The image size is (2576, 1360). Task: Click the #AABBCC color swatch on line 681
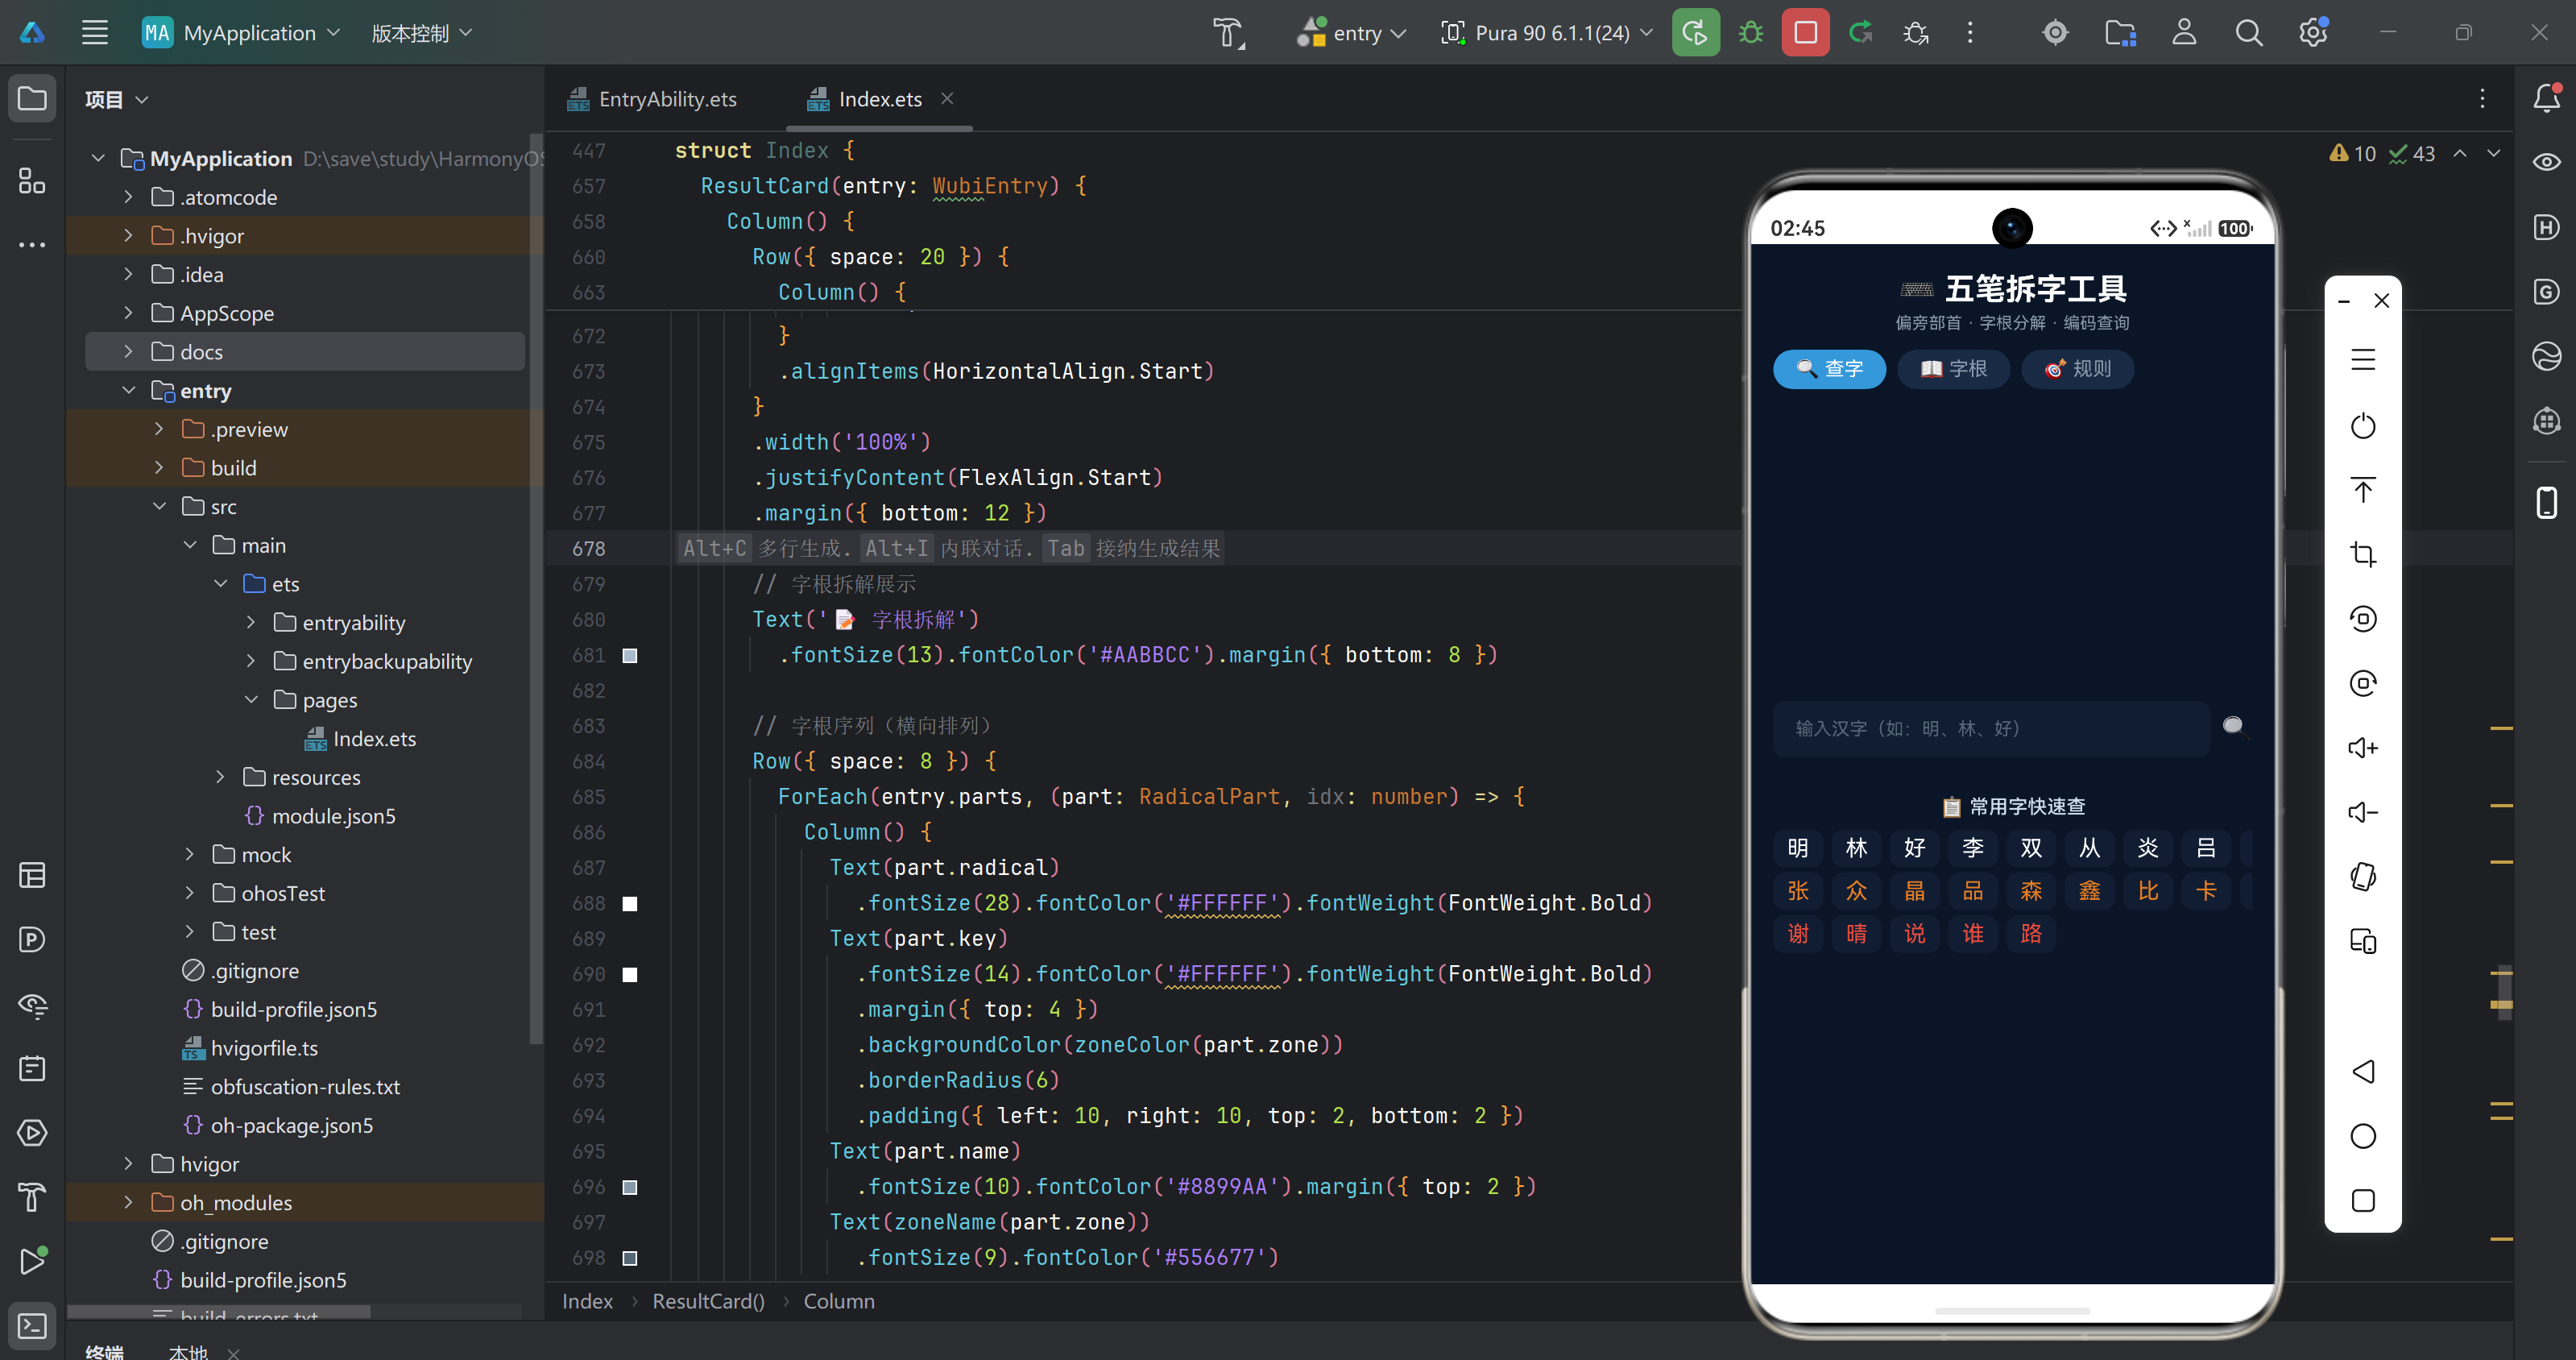(630, 656)
